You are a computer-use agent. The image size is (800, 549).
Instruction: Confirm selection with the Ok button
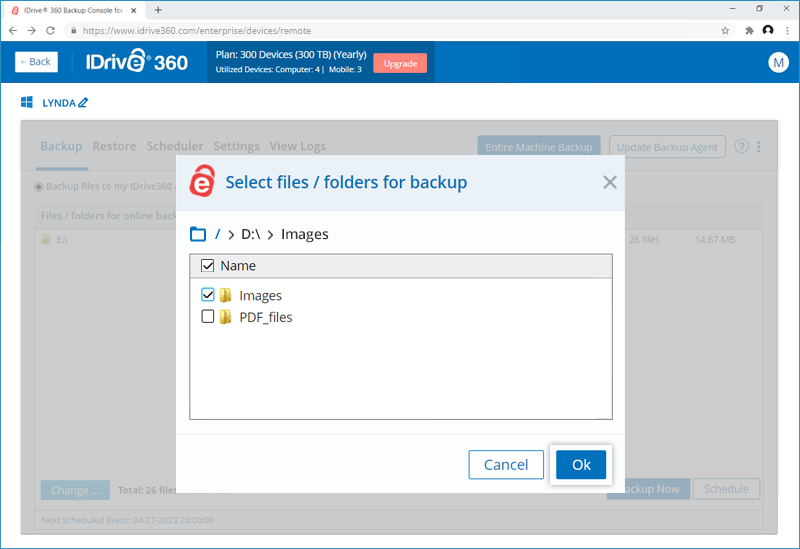click(581, 464)
